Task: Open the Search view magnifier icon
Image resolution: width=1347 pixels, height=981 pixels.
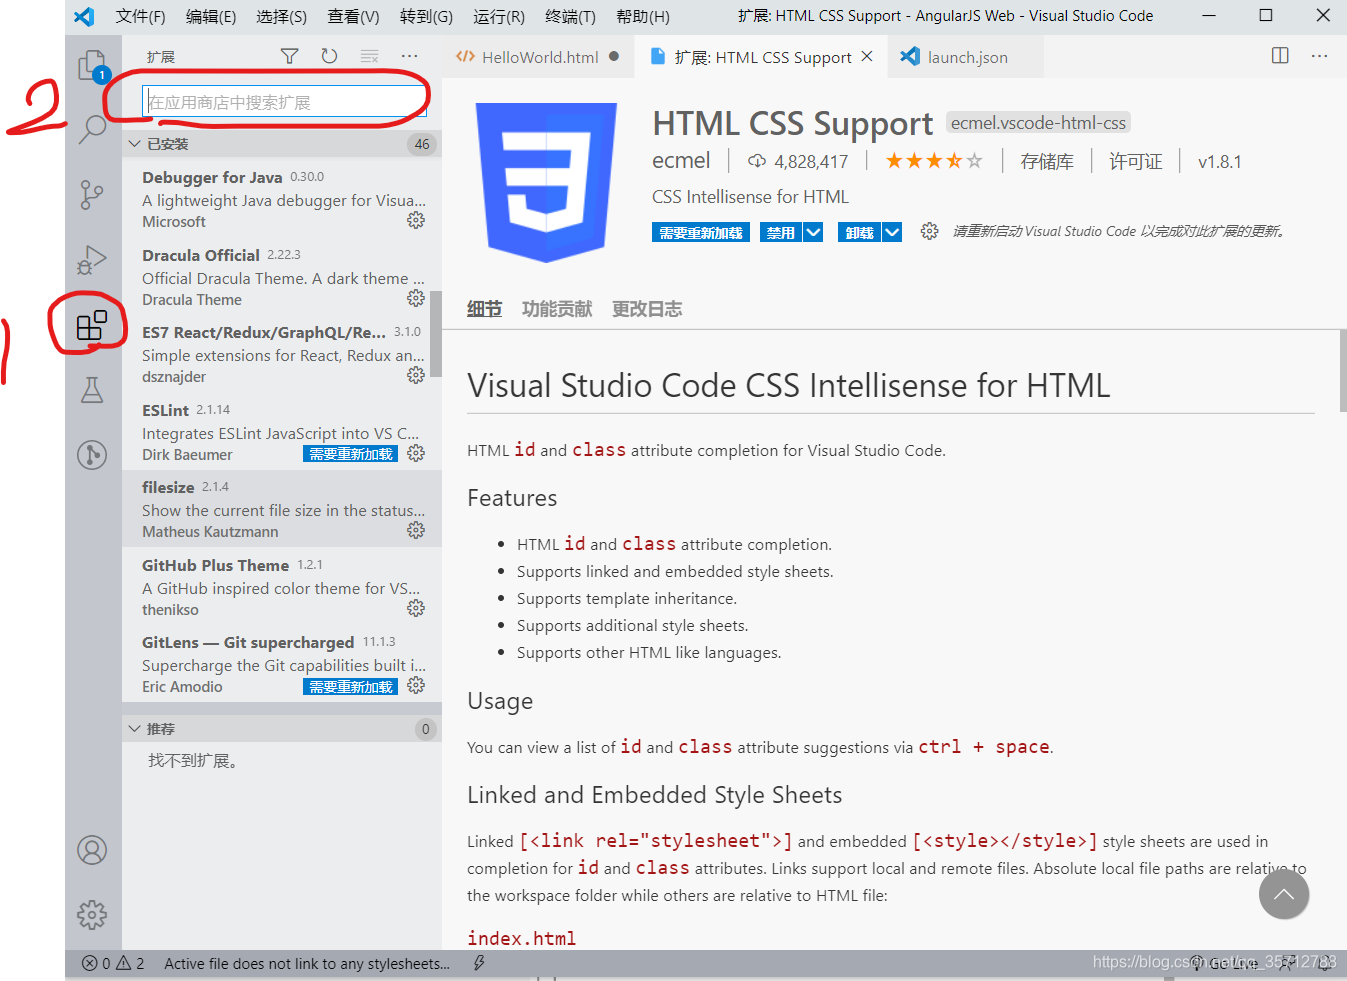Action: 92,128
